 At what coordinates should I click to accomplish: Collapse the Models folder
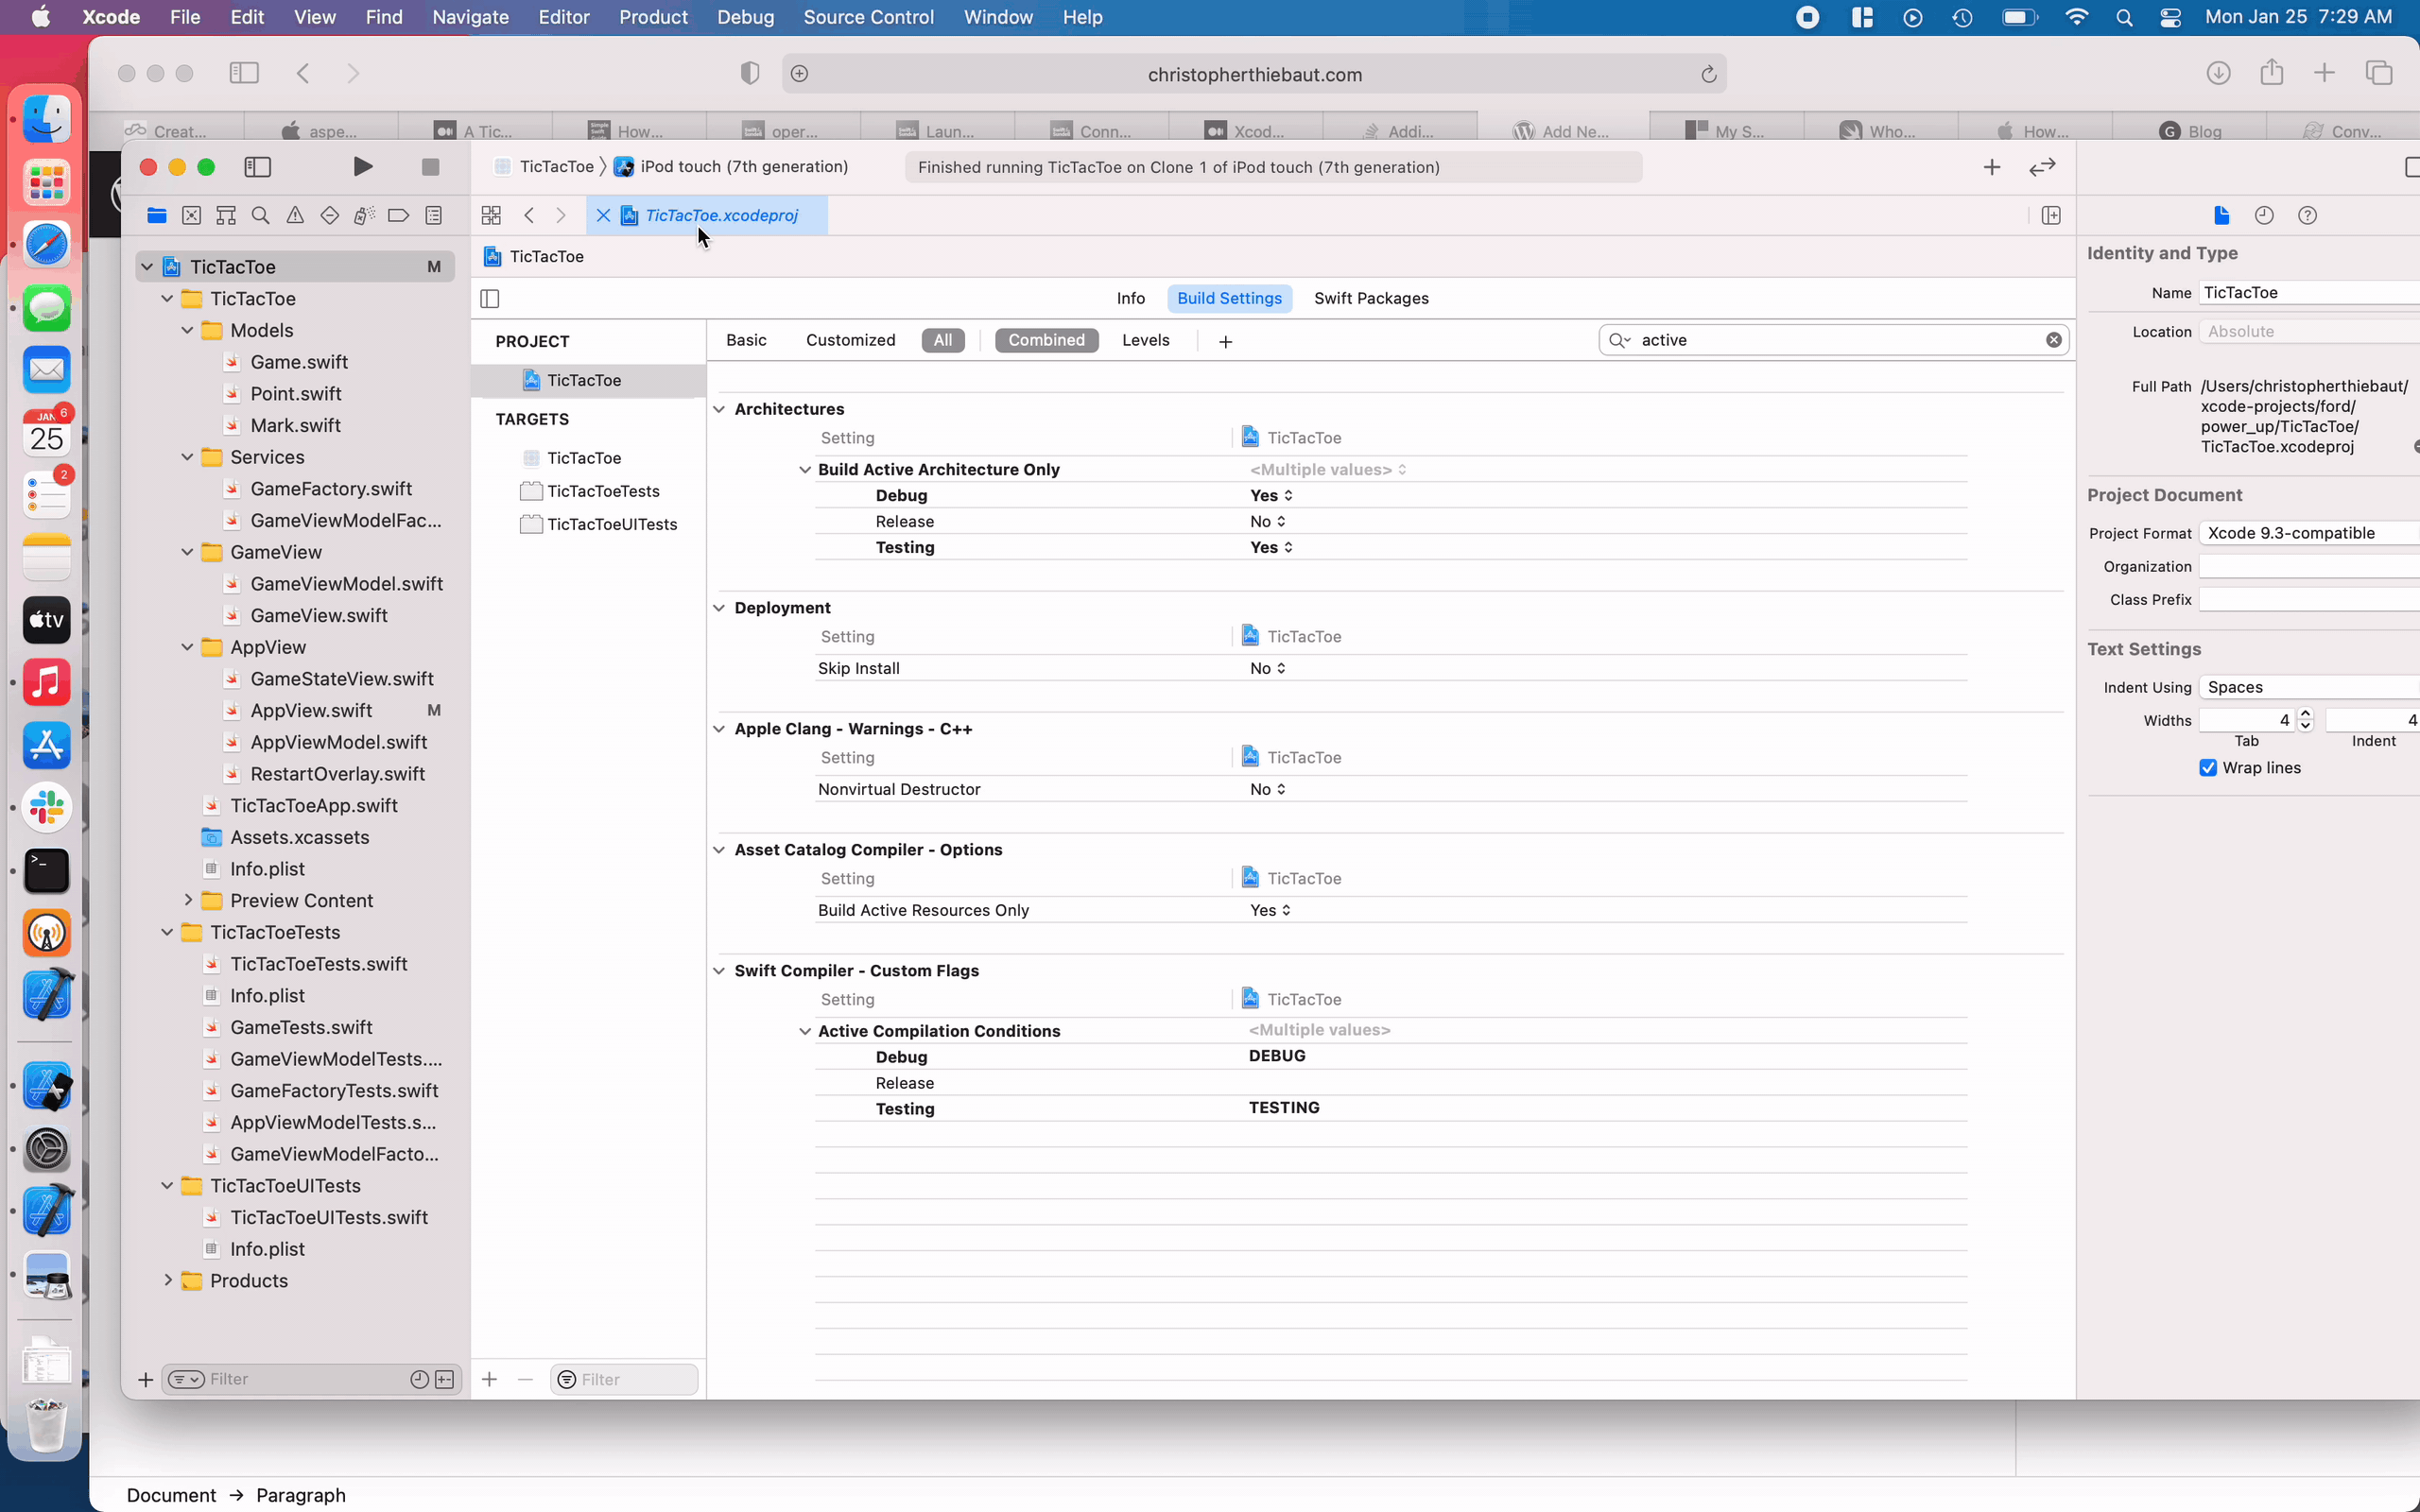(188, 330)
